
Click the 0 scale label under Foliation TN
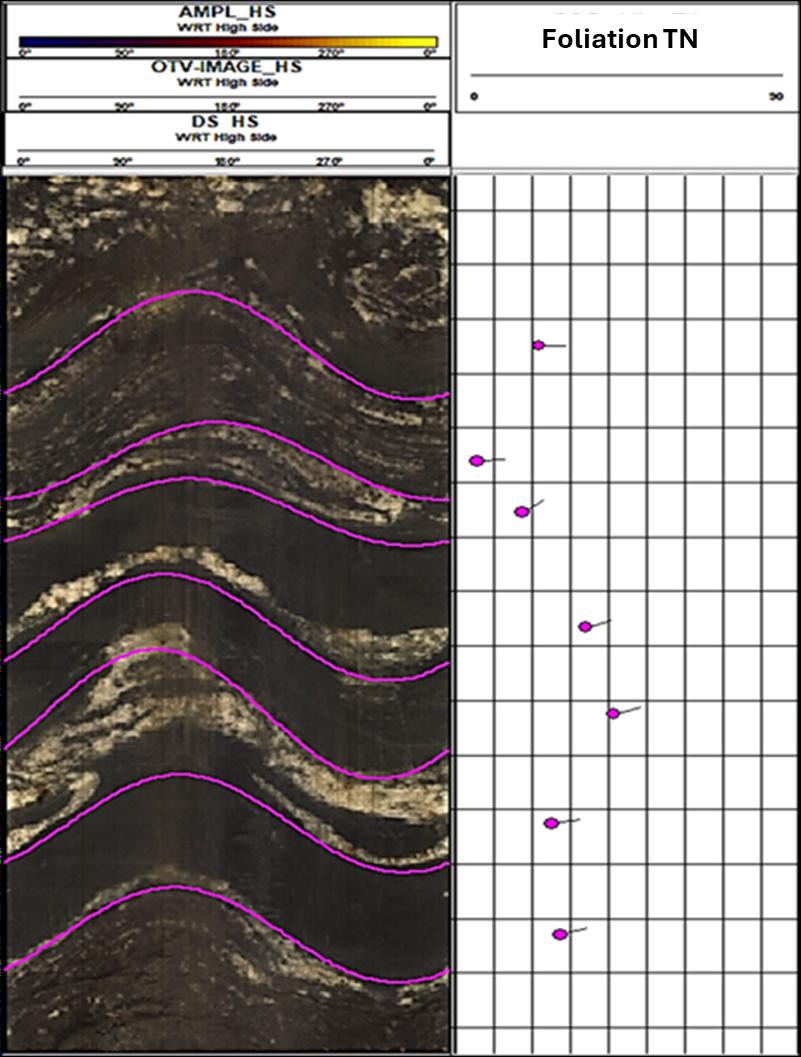pyautogui.click(x=474, y=96)
